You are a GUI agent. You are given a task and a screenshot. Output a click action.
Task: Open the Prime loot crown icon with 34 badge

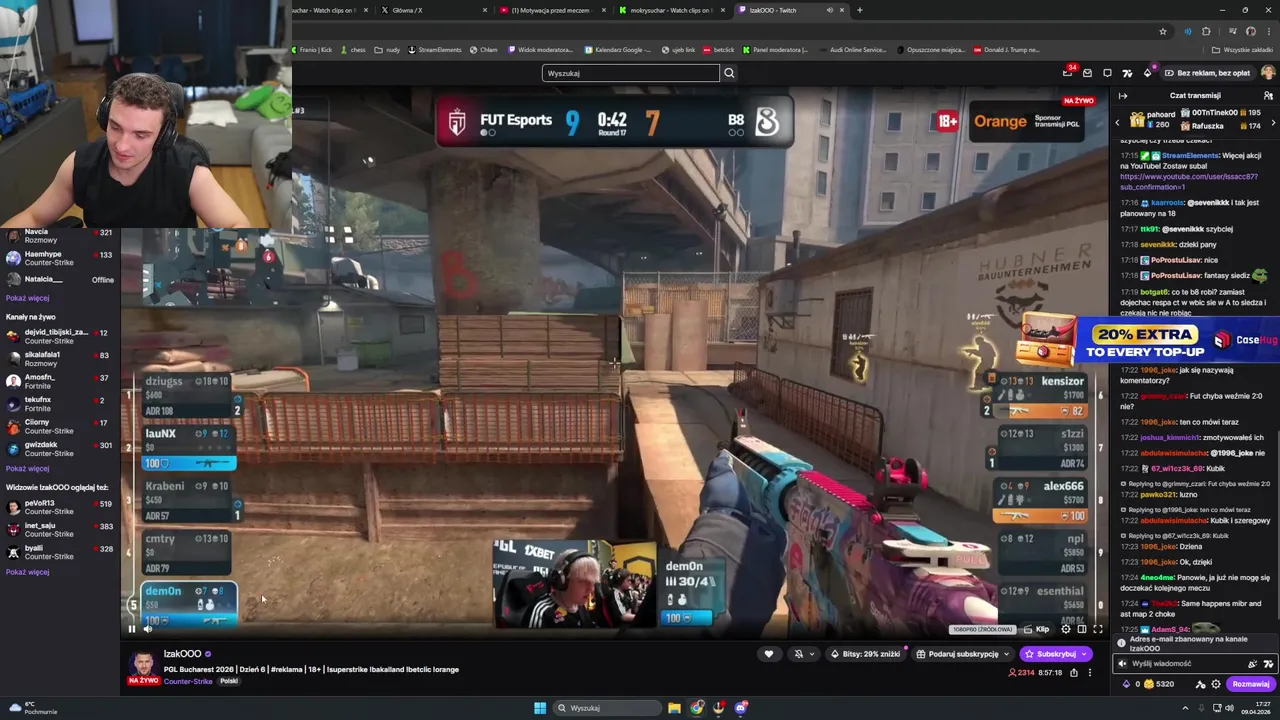(x=1068, y=73)
